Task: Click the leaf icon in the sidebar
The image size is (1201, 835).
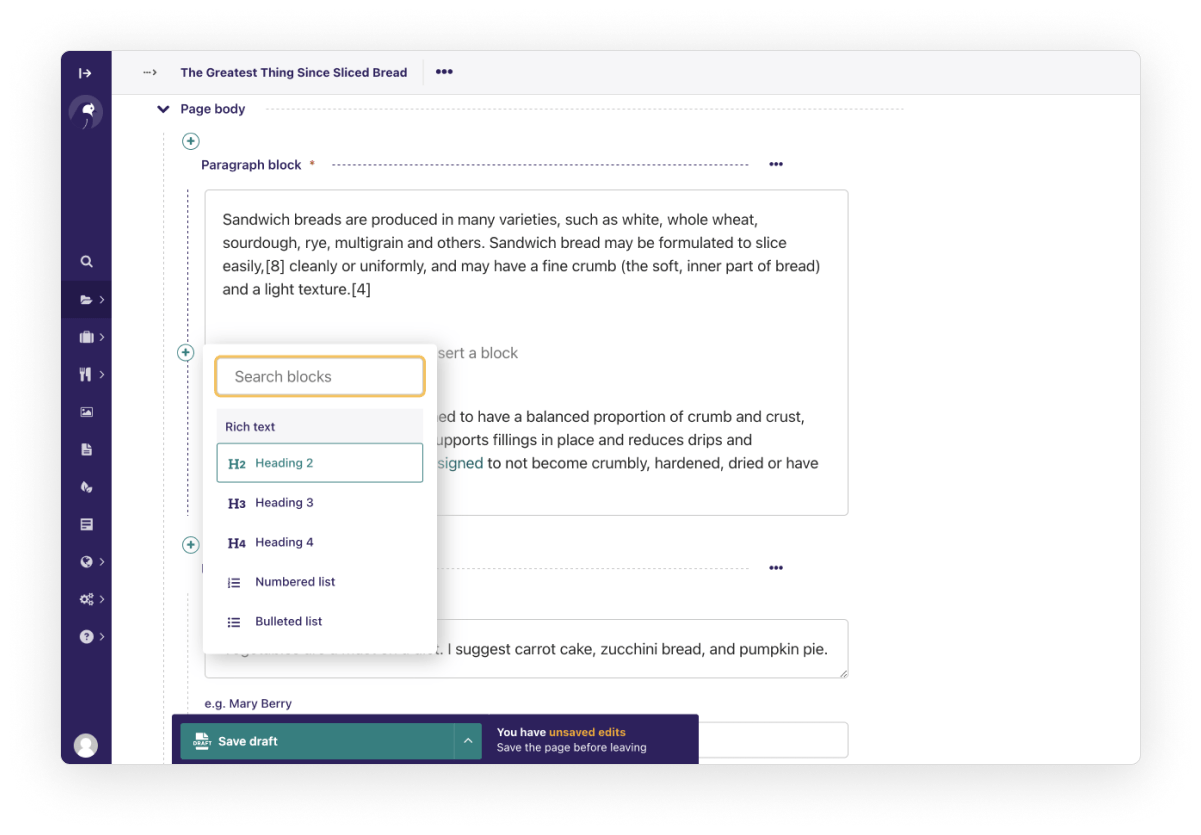Action: (86, 487)
